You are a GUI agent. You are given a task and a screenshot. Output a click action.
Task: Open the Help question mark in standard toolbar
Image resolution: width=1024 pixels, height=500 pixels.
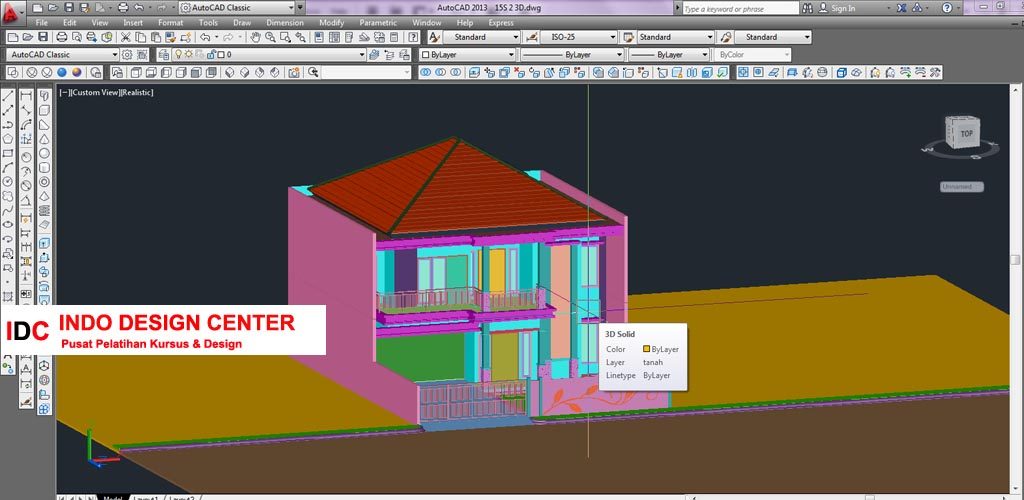(x=413, y=37)
